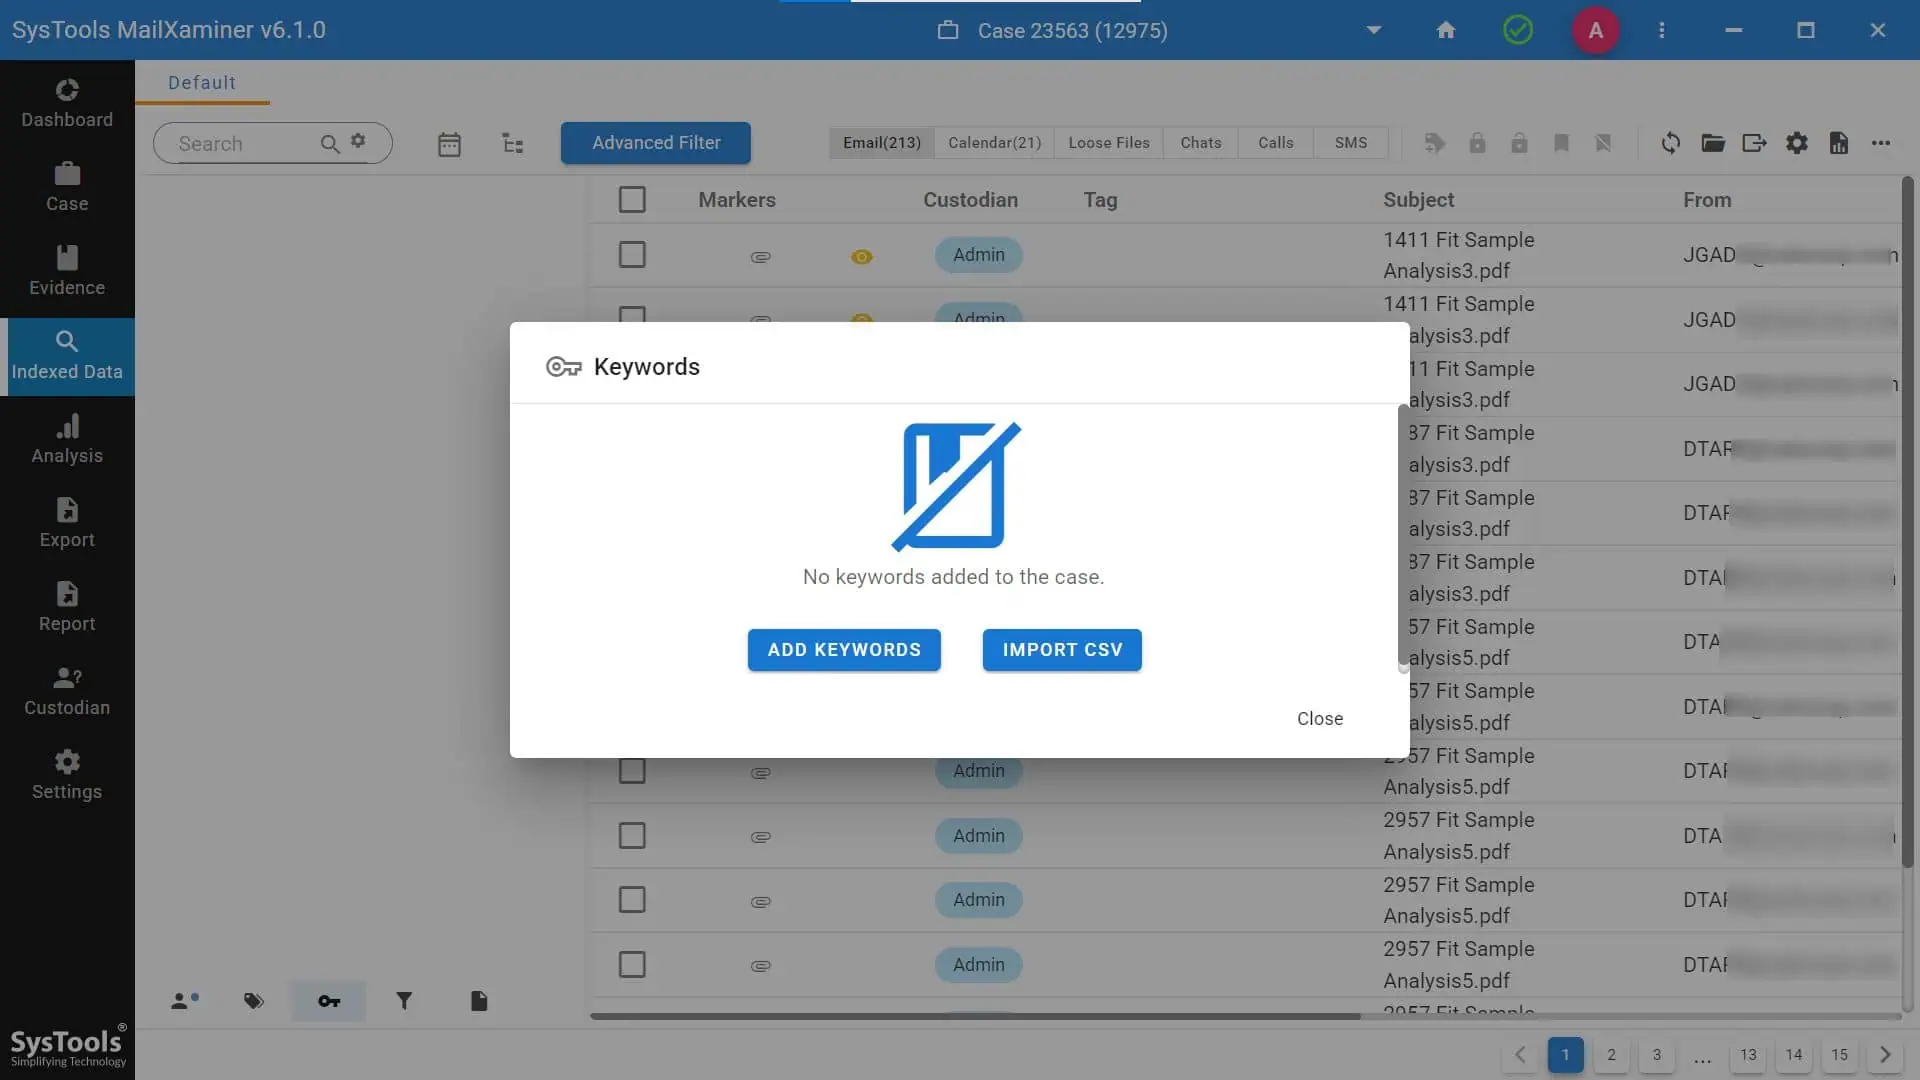1920x1080 pixels.
Task: Switch to the Chats tab
Action: tap(1201, 143)
